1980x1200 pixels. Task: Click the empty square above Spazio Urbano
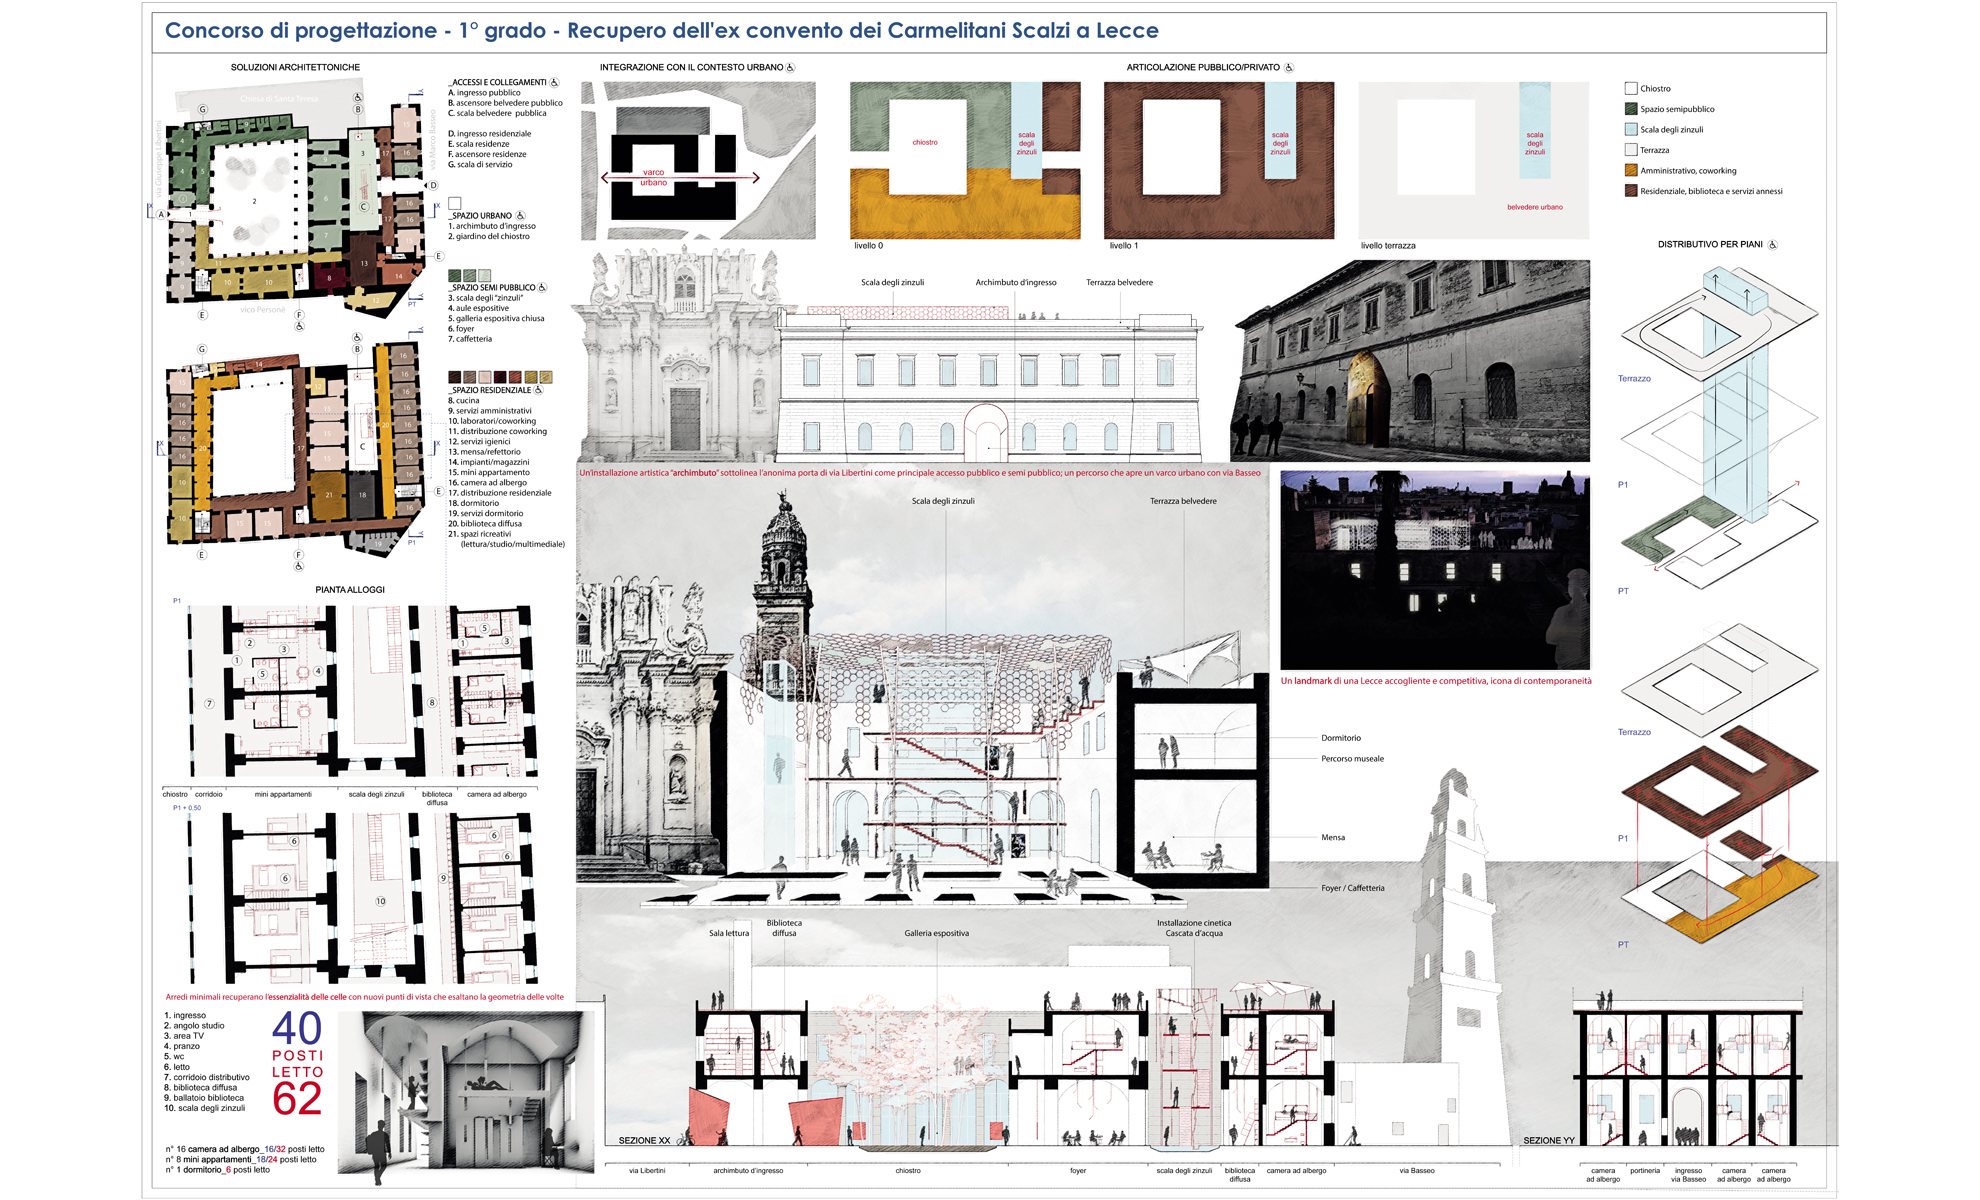455,203
